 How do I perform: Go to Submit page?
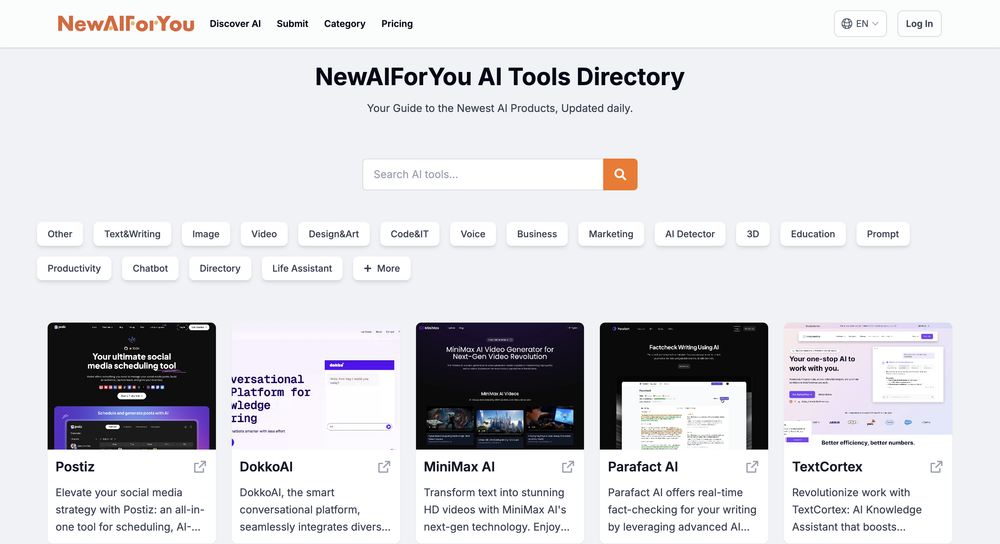click(292, 24)
